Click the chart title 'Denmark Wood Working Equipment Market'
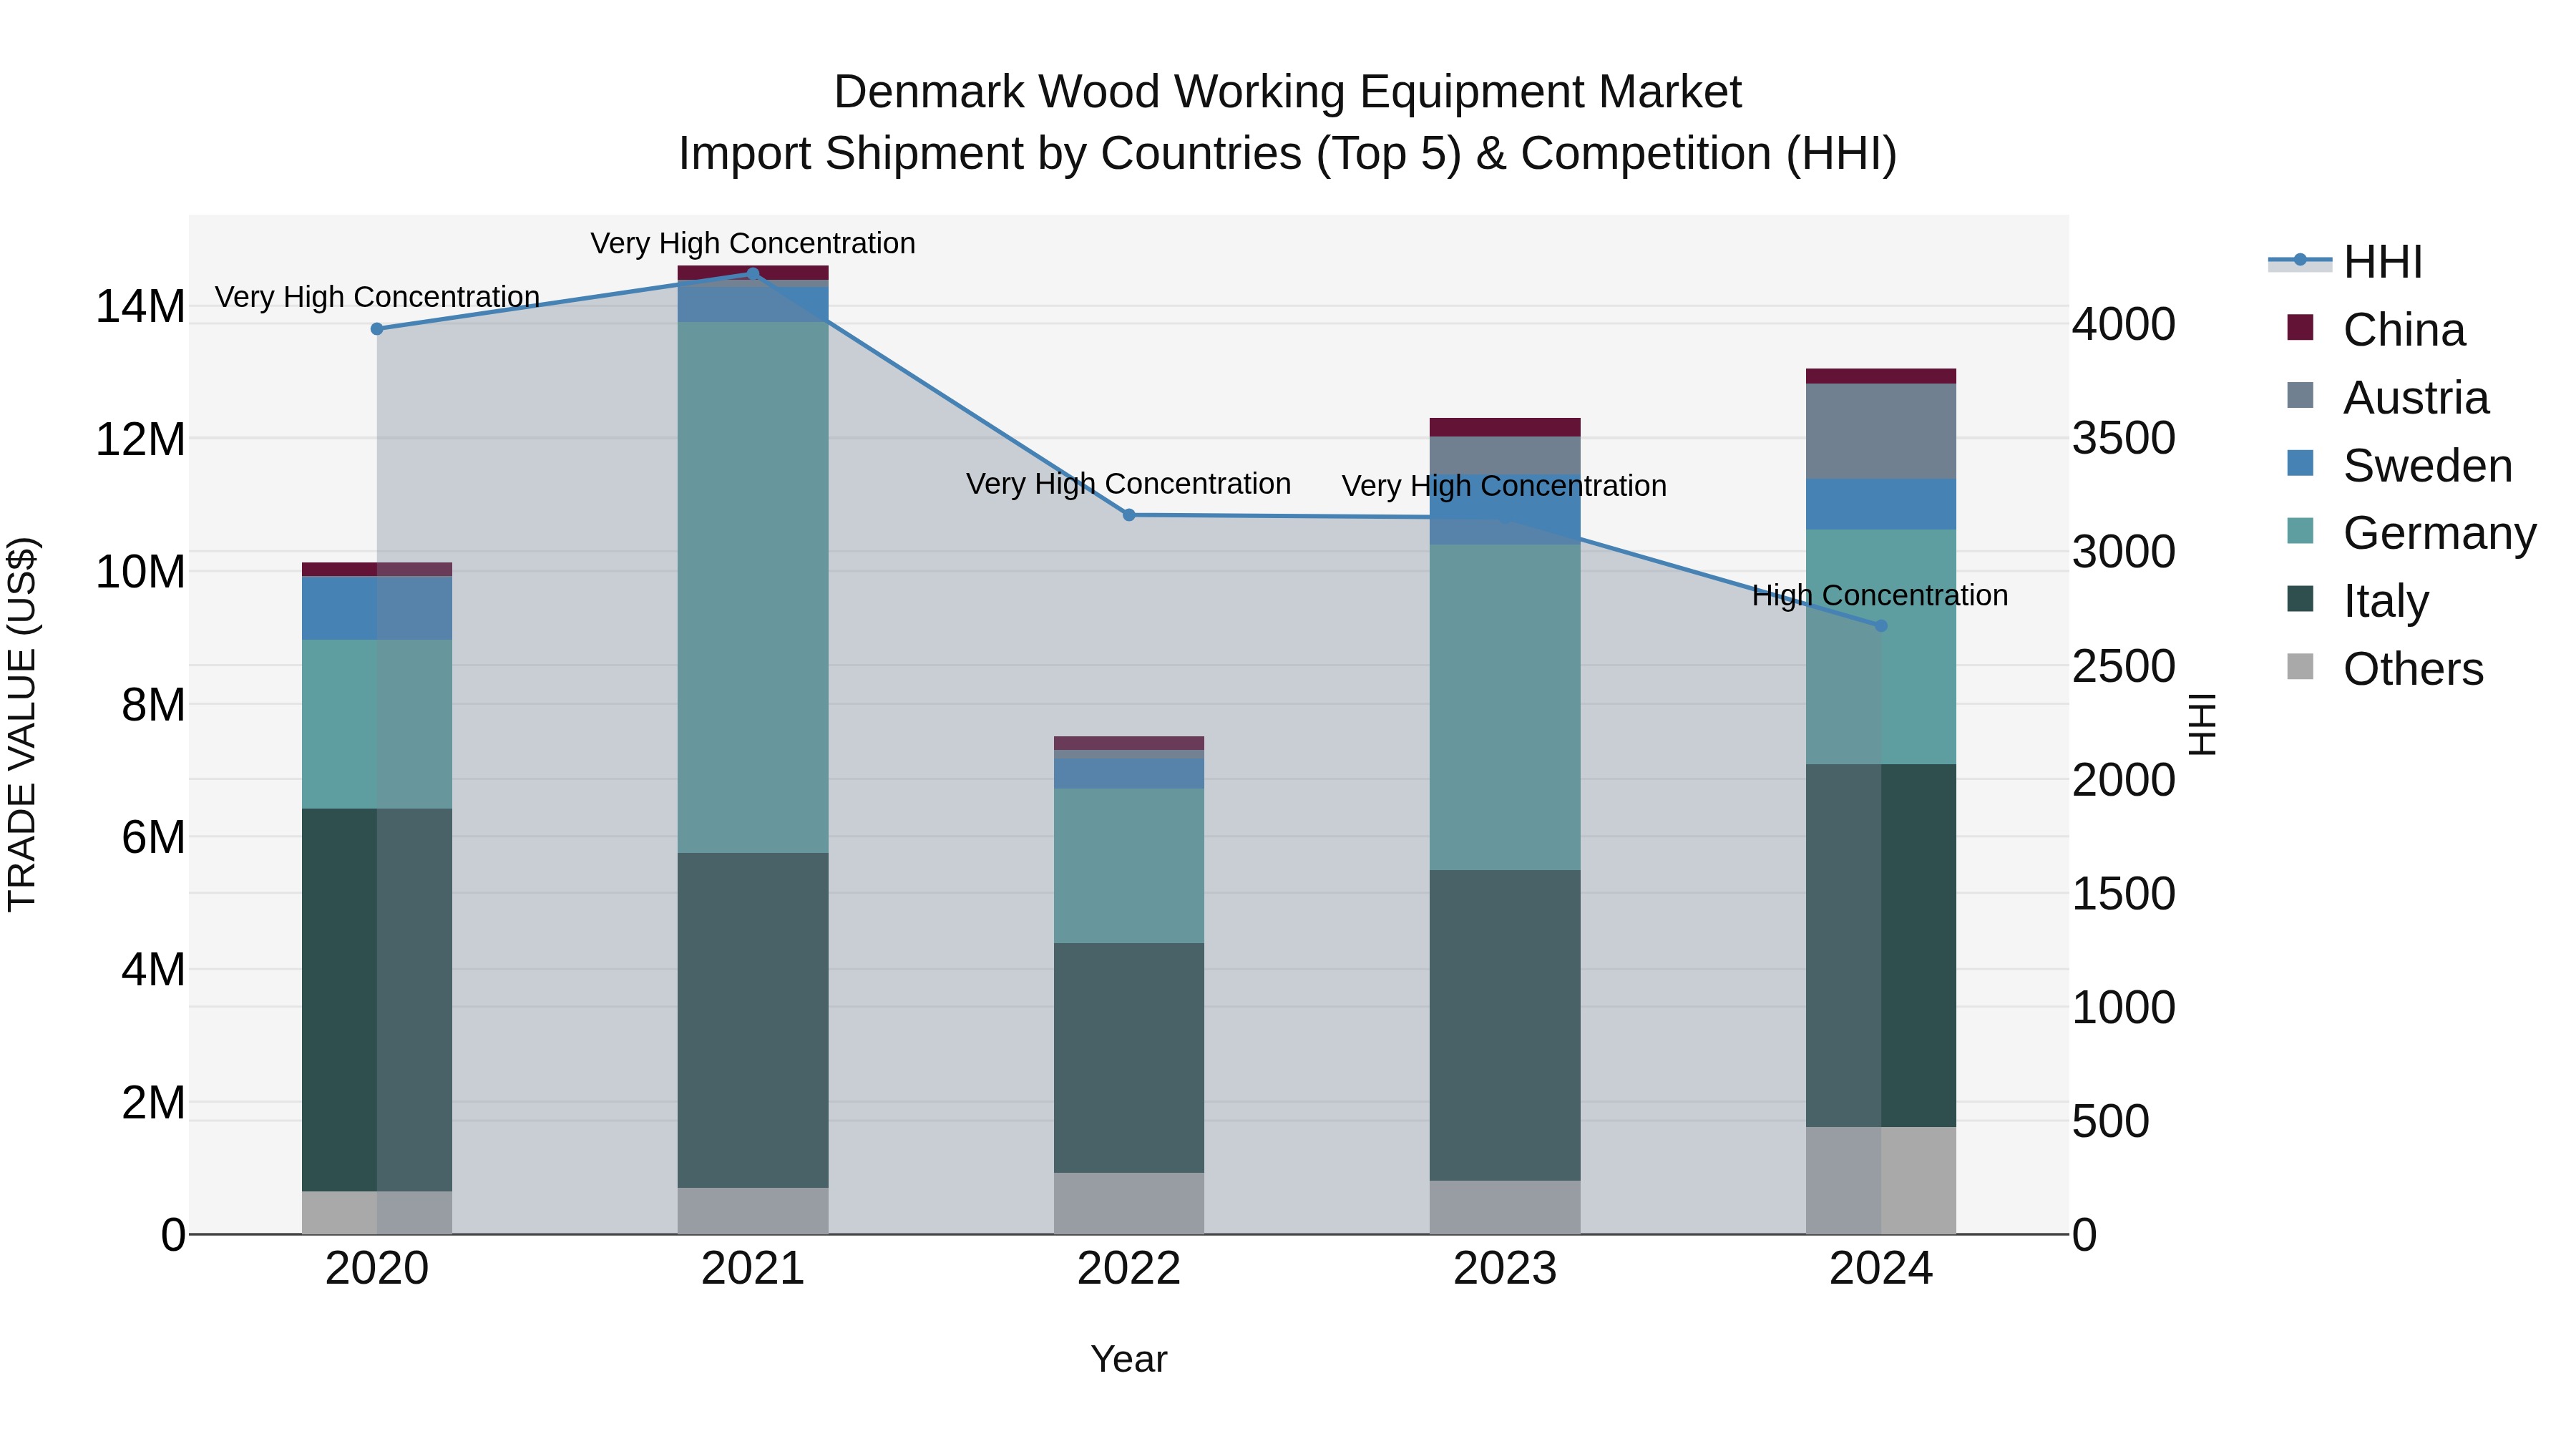Viewport: 2576px width, 1449px height. click(x=1288, y=92)
